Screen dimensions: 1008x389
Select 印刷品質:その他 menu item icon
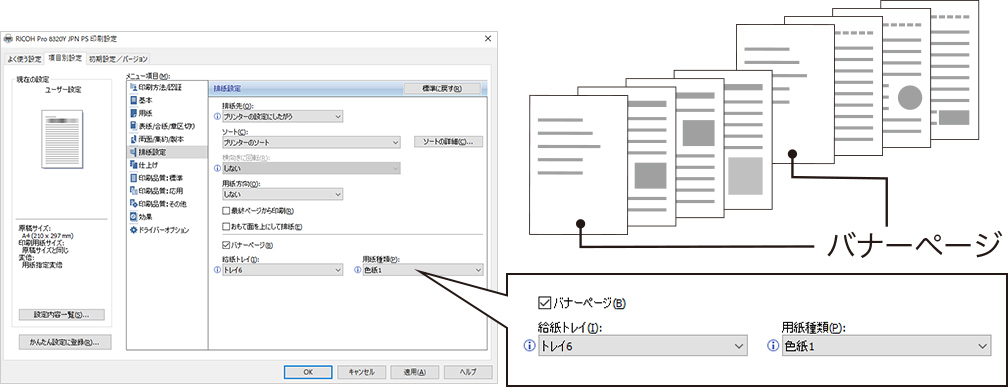[x=134, y=204]
